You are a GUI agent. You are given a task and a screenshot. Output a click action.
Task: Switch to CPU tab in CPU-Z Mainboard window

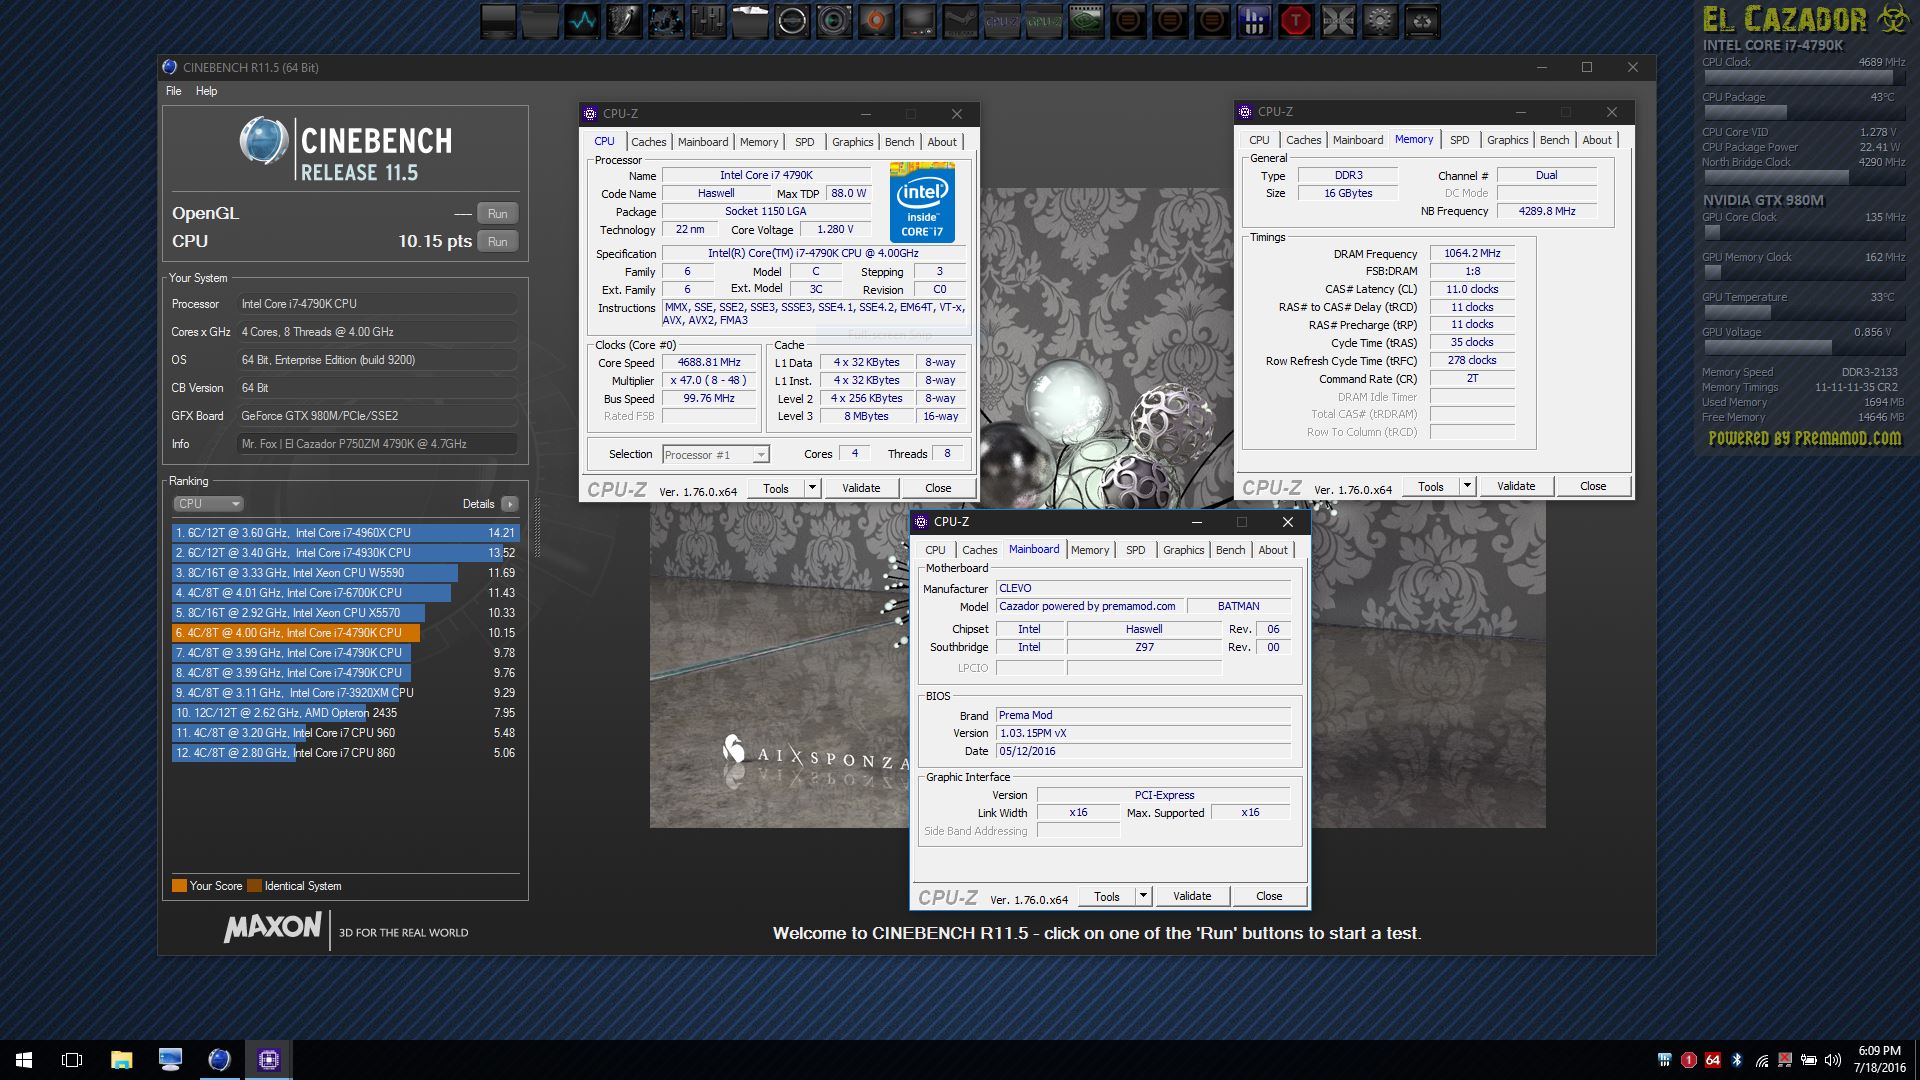[x=935, y=550]
